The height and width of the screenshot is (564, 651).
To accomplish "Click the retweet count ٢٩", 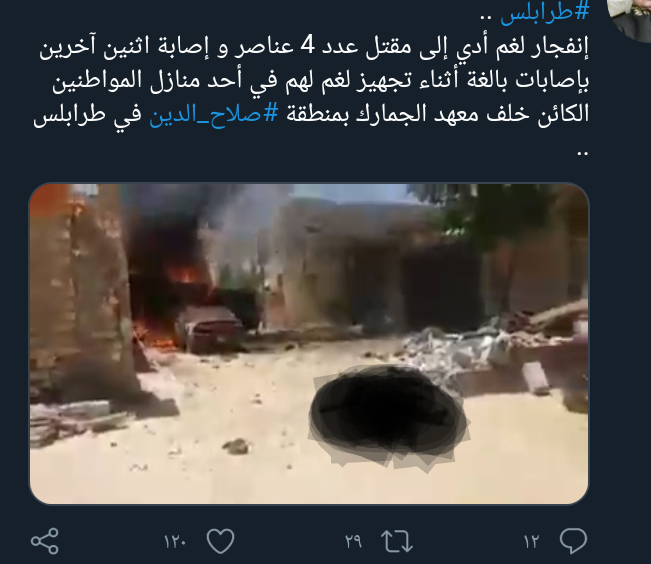I will [x=353, y=542].
